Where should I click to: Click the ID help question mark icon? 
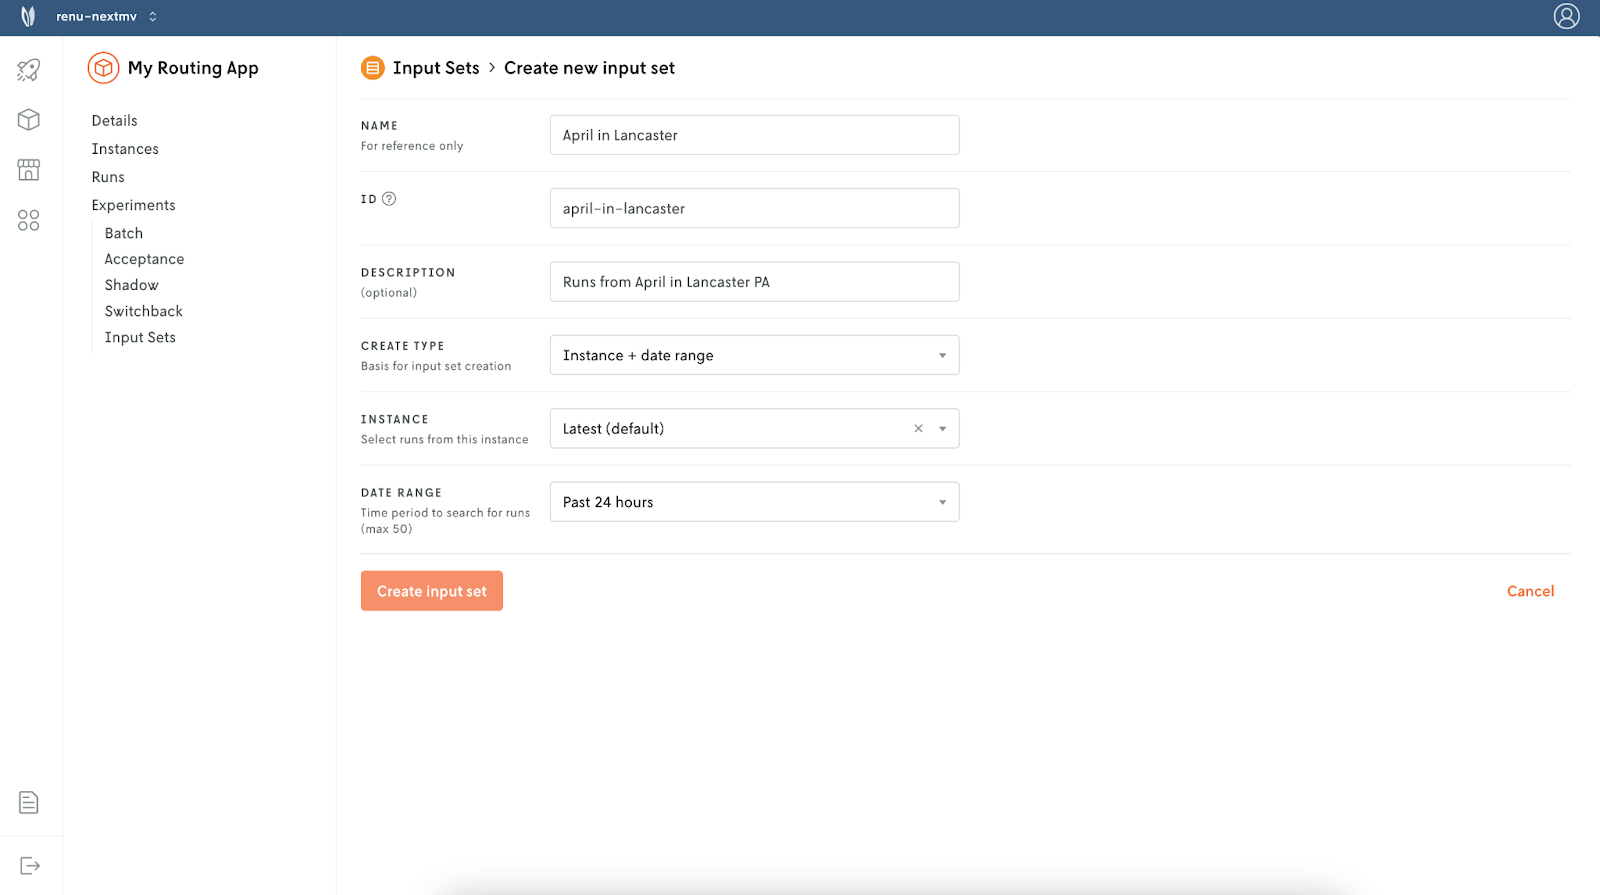point(389,199)
